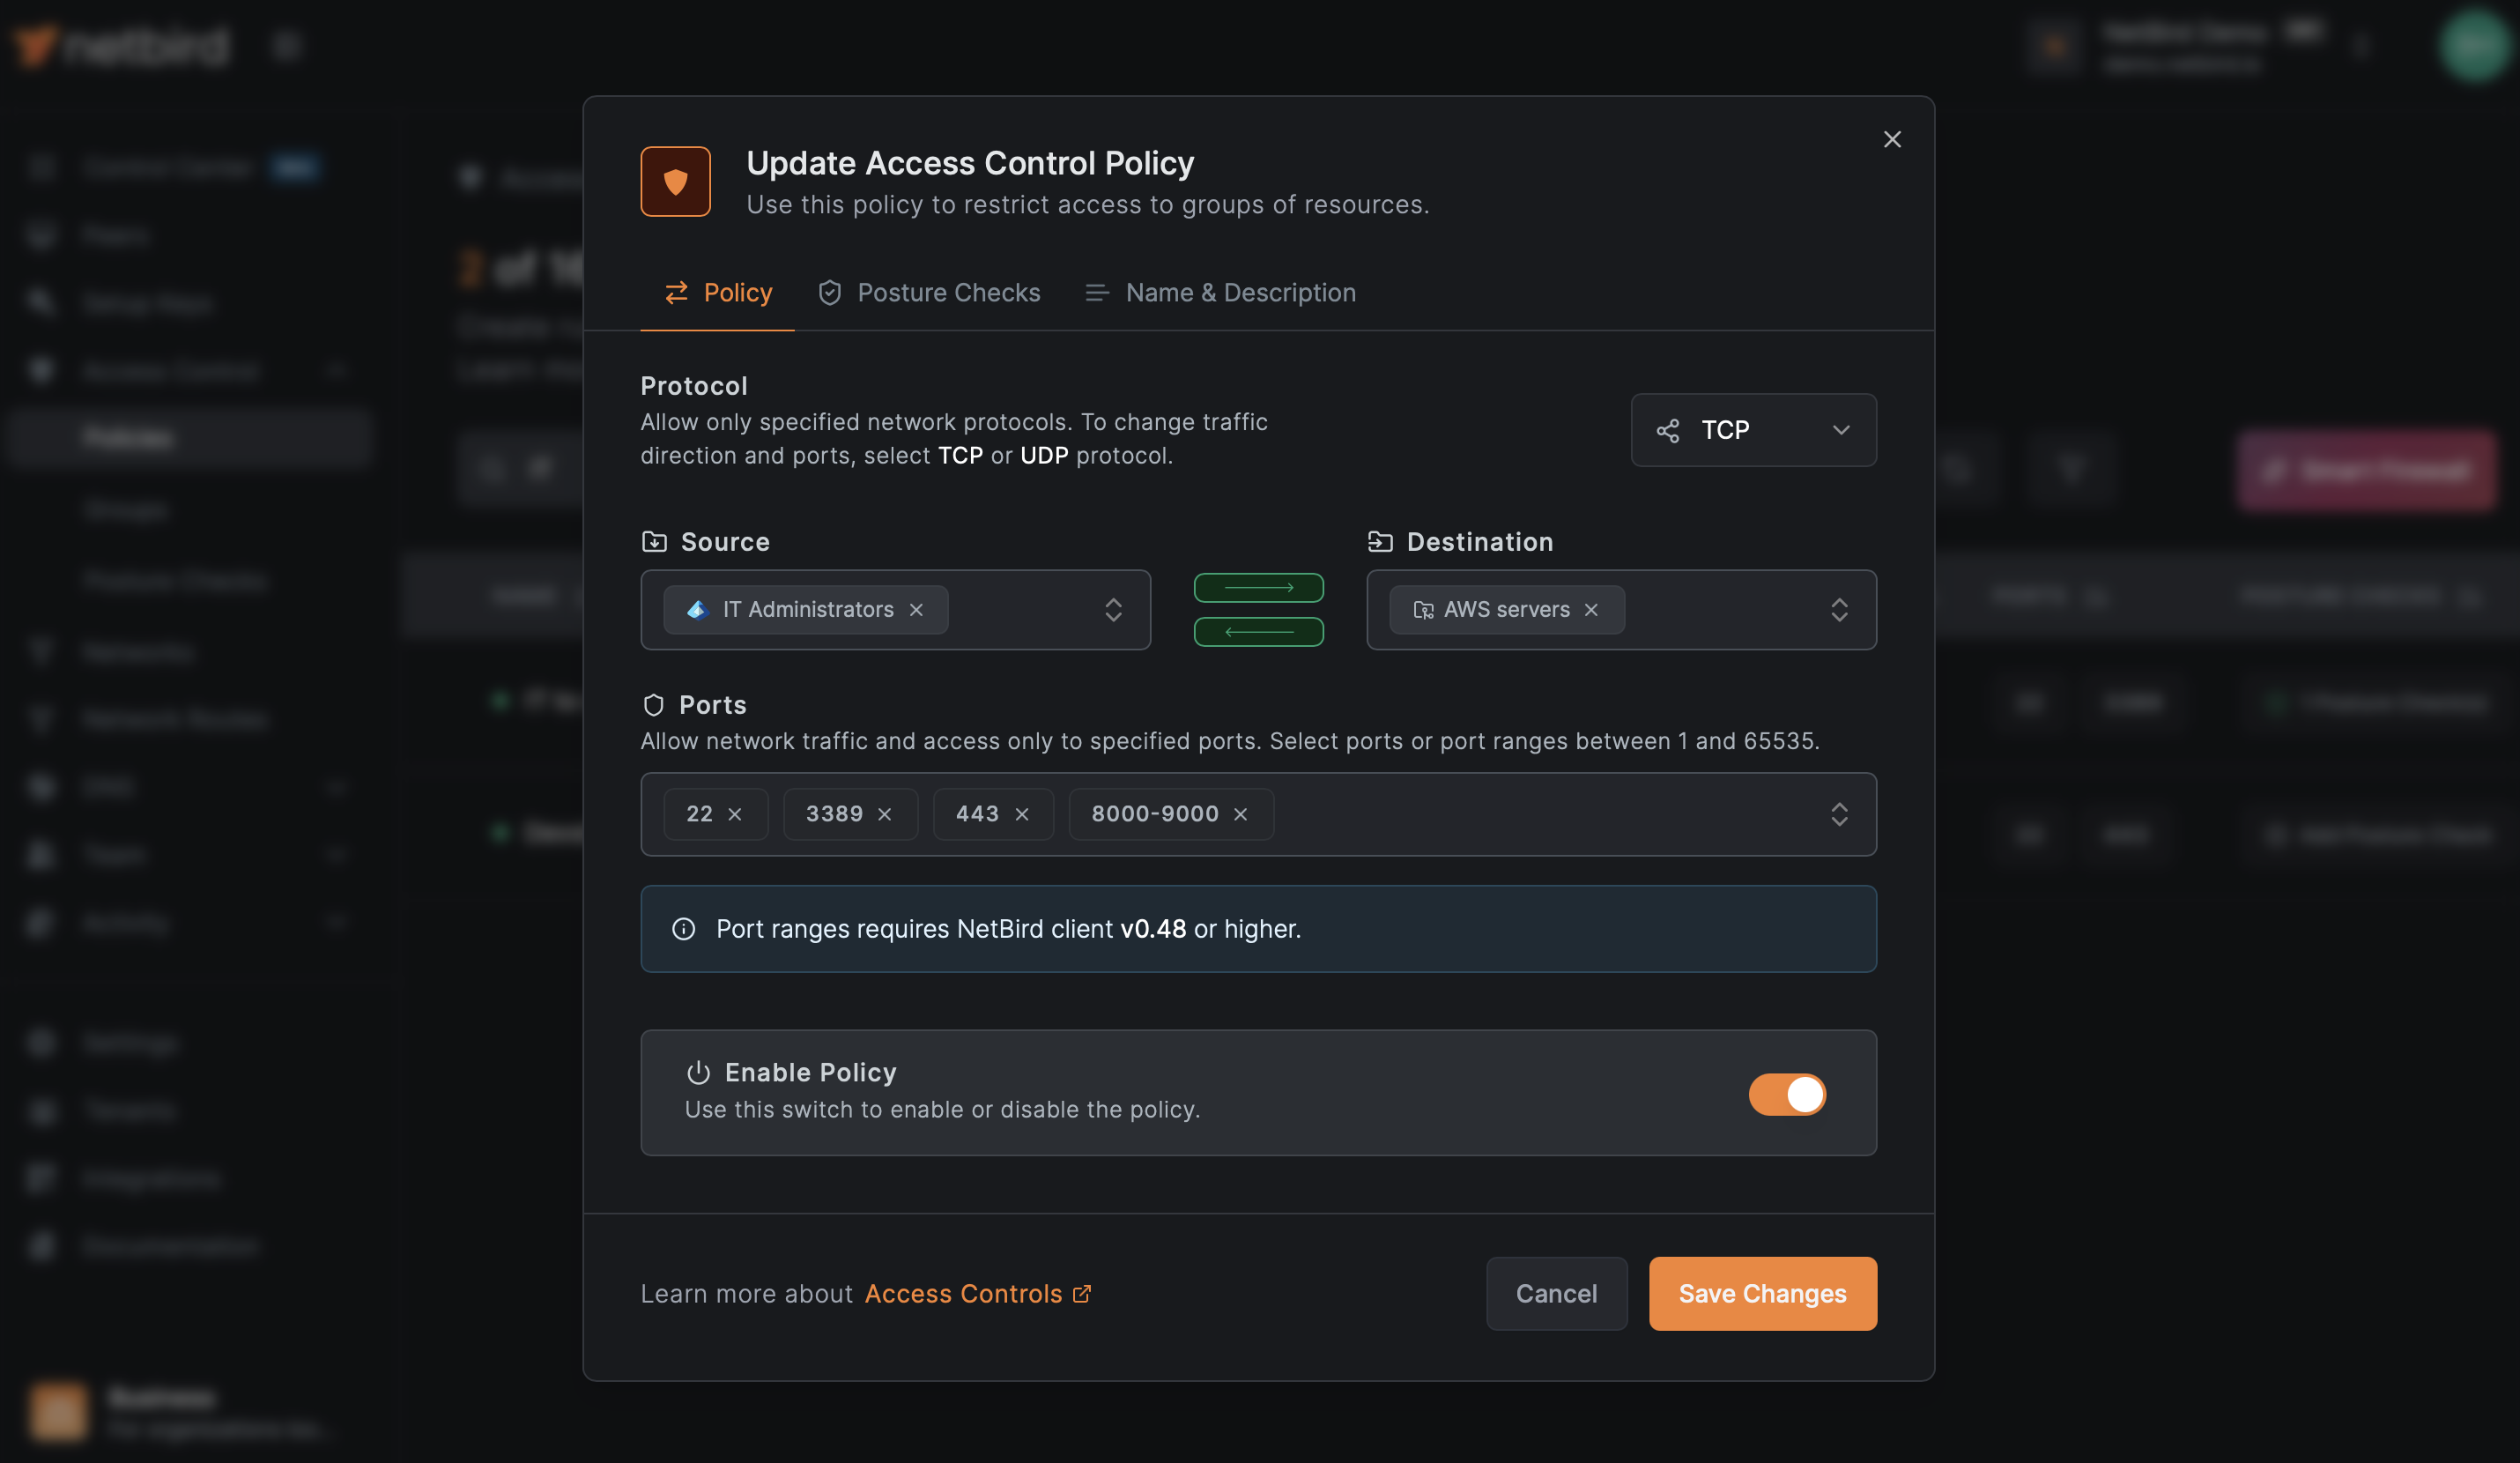Cancel editing the access policy

pyautogui.click(x=1556, y=1293)
